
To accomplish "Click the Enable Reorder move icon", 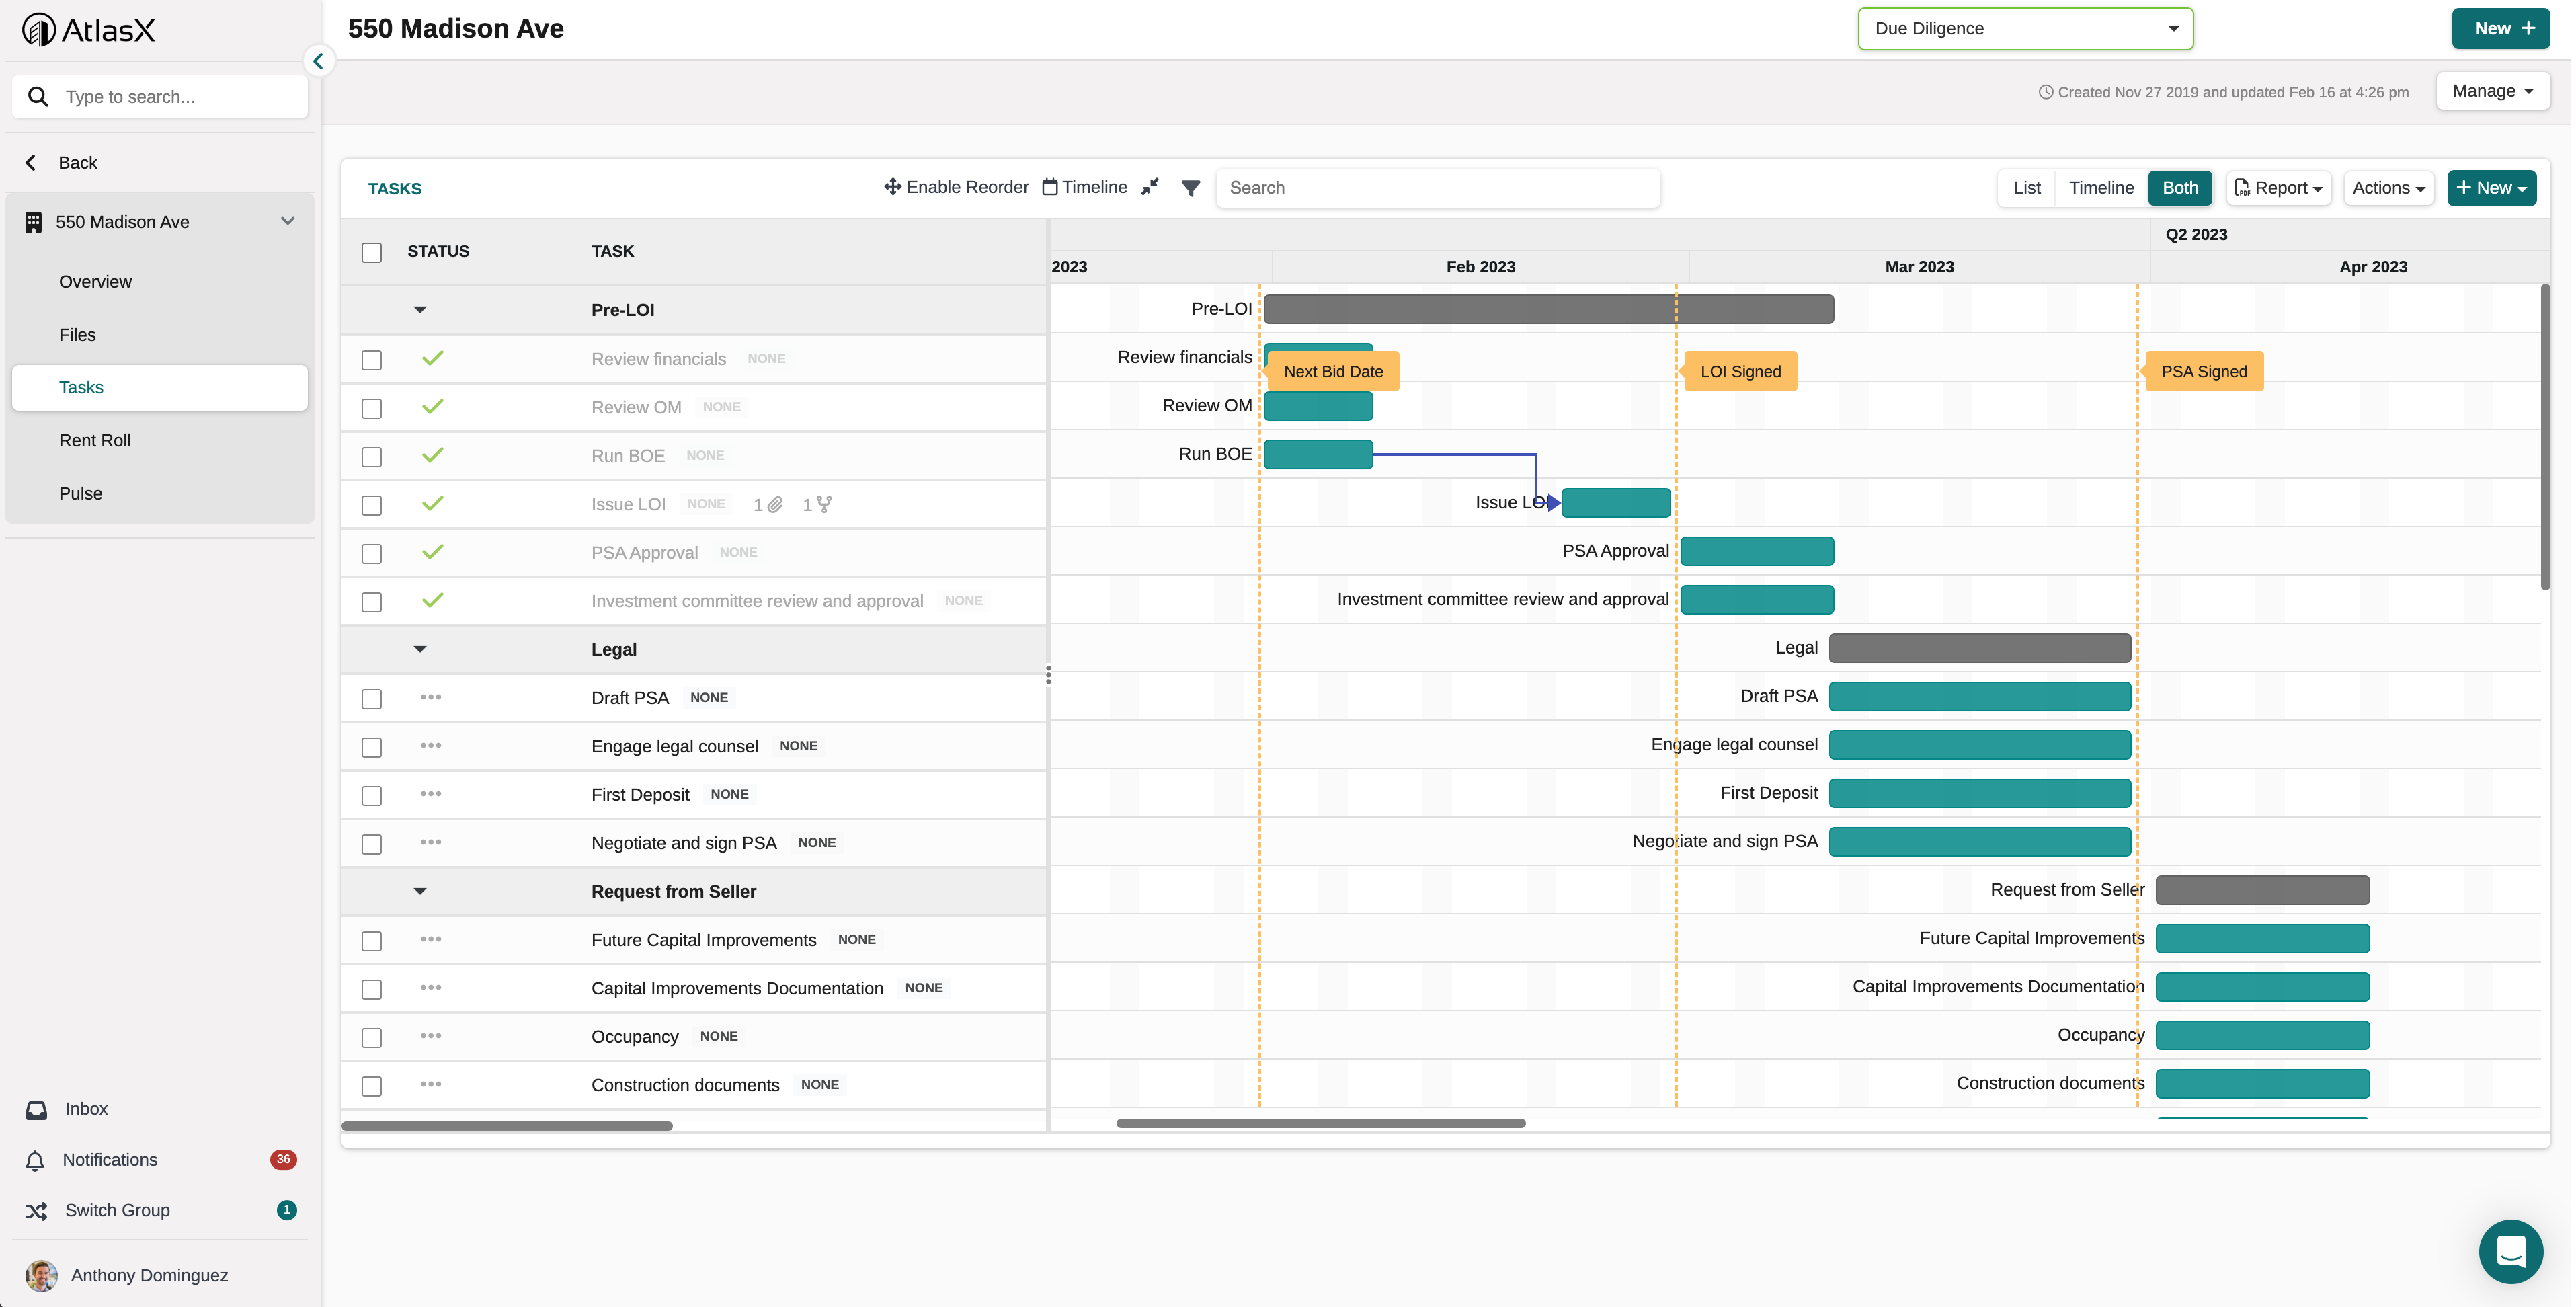I will [x=892, y=187].
